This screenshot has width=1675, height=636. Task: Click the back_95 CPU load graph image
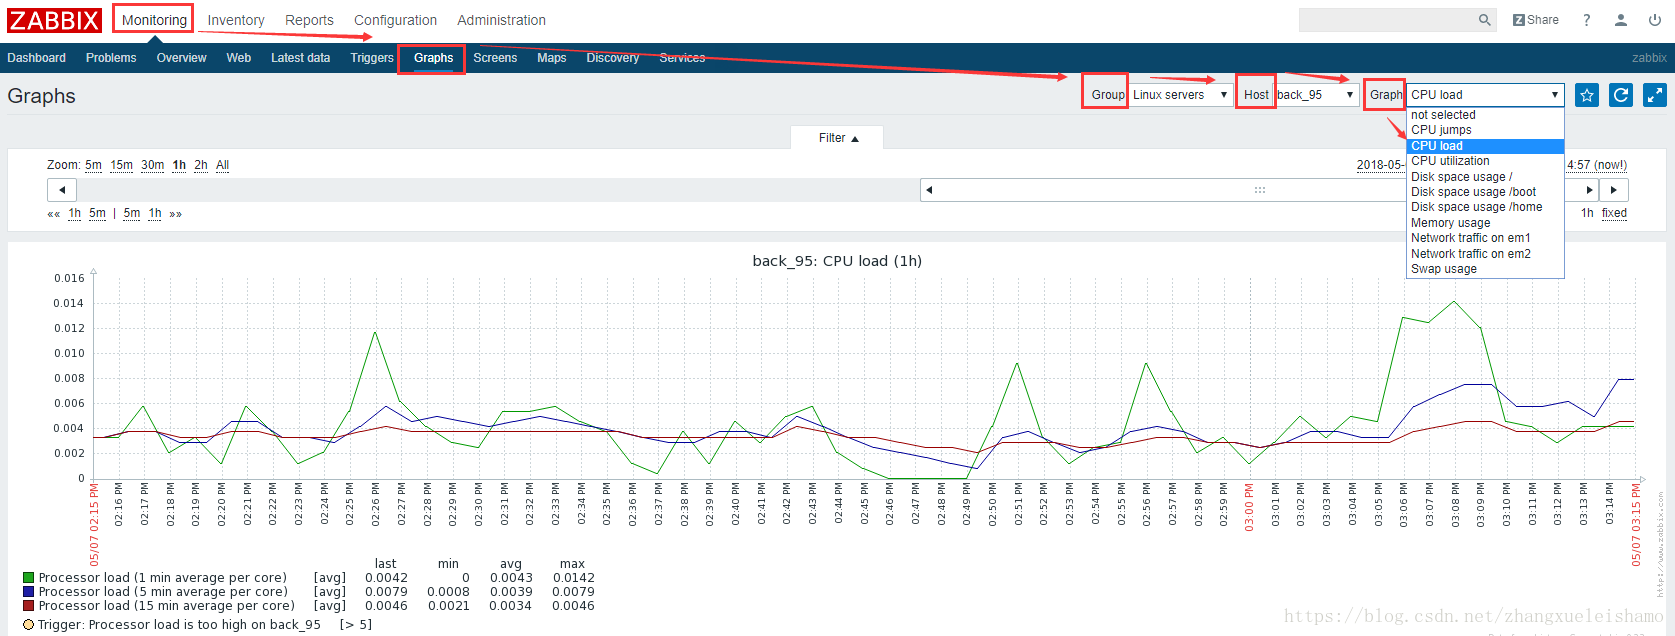[x=837, y=440]
